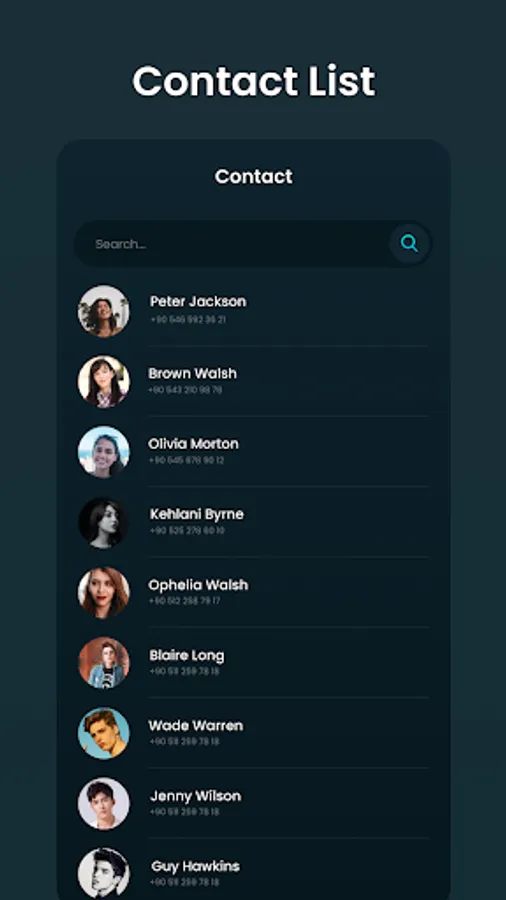The width and height of the screenshot is (506, 900).
Task: Tap Brown Walsh's profile picture
Action: click(104, 382)
